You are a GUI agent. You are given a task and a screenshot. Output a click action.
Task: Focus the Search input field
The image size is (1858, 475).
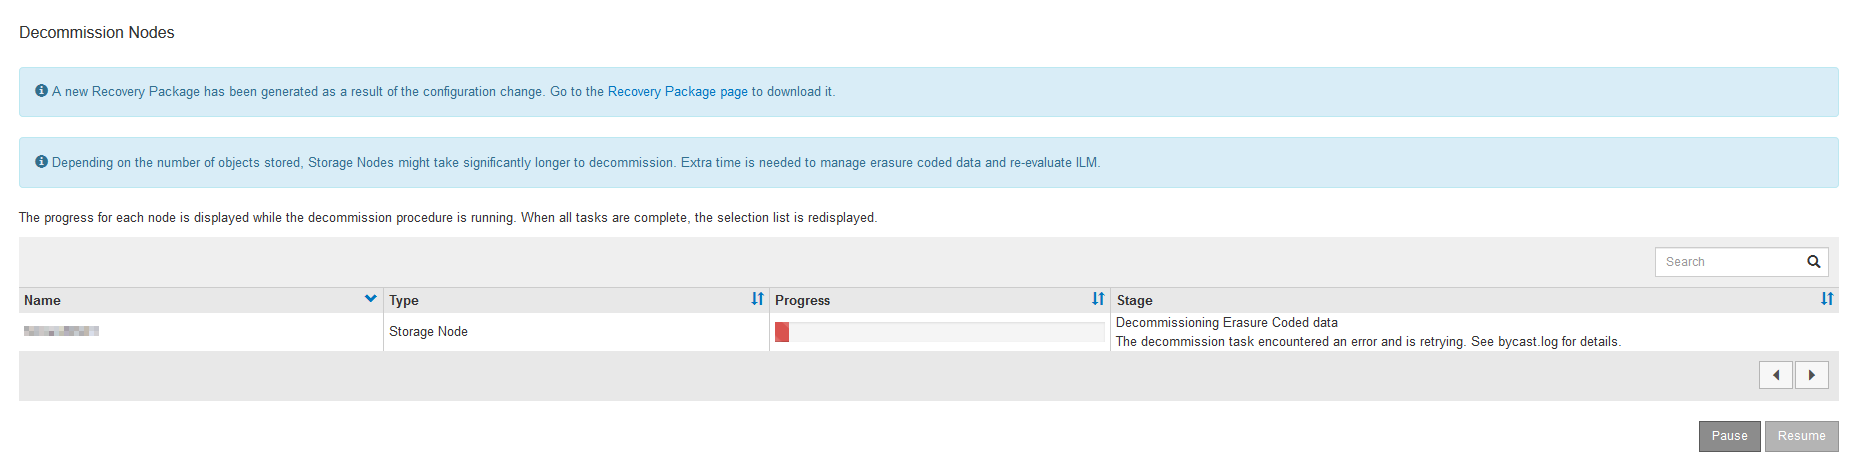tap(1730, 262)
